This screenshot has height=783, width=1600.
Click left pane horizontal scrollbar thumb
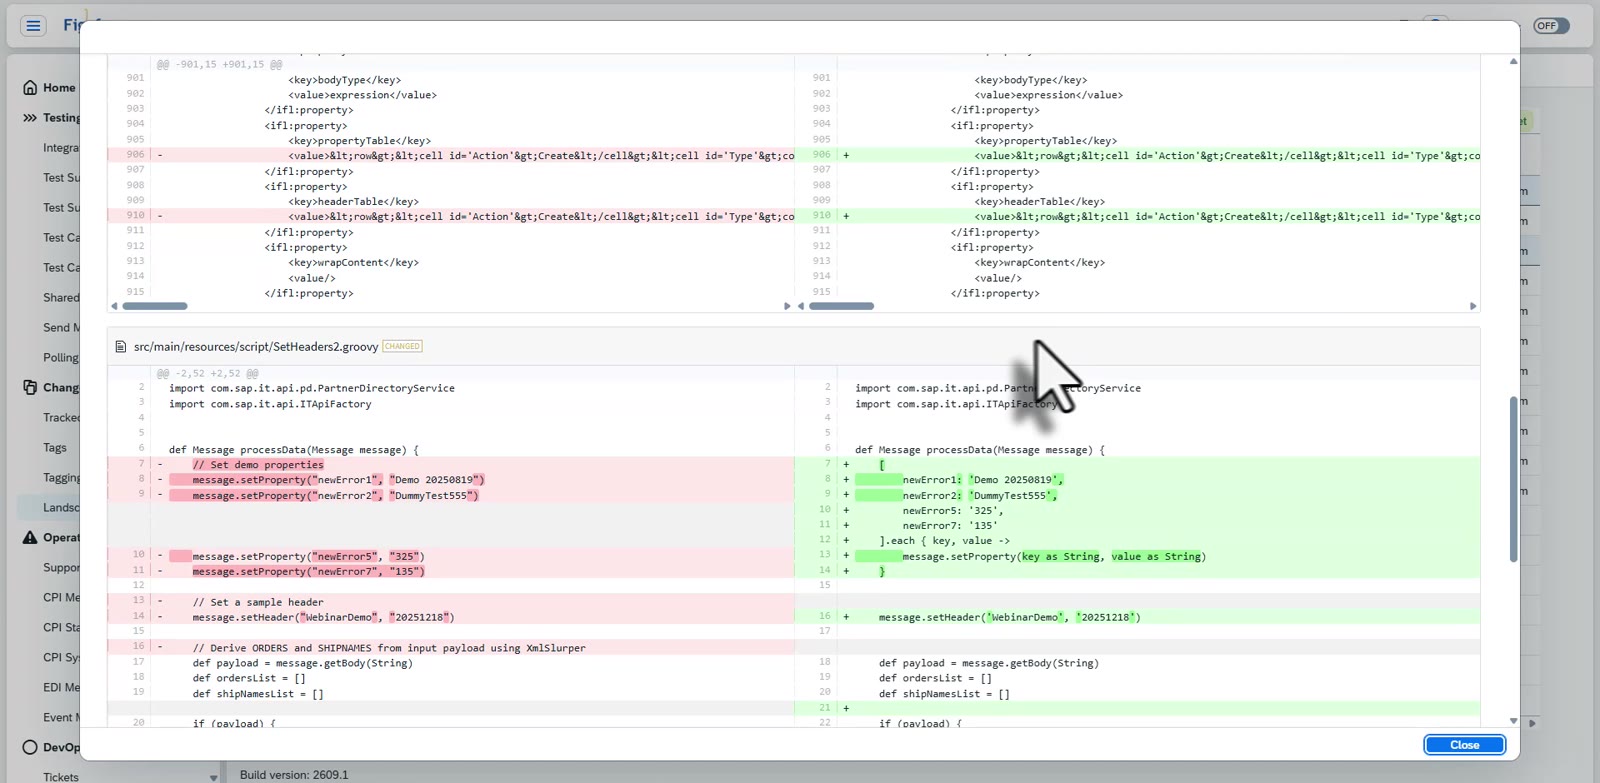coord(155,306)
